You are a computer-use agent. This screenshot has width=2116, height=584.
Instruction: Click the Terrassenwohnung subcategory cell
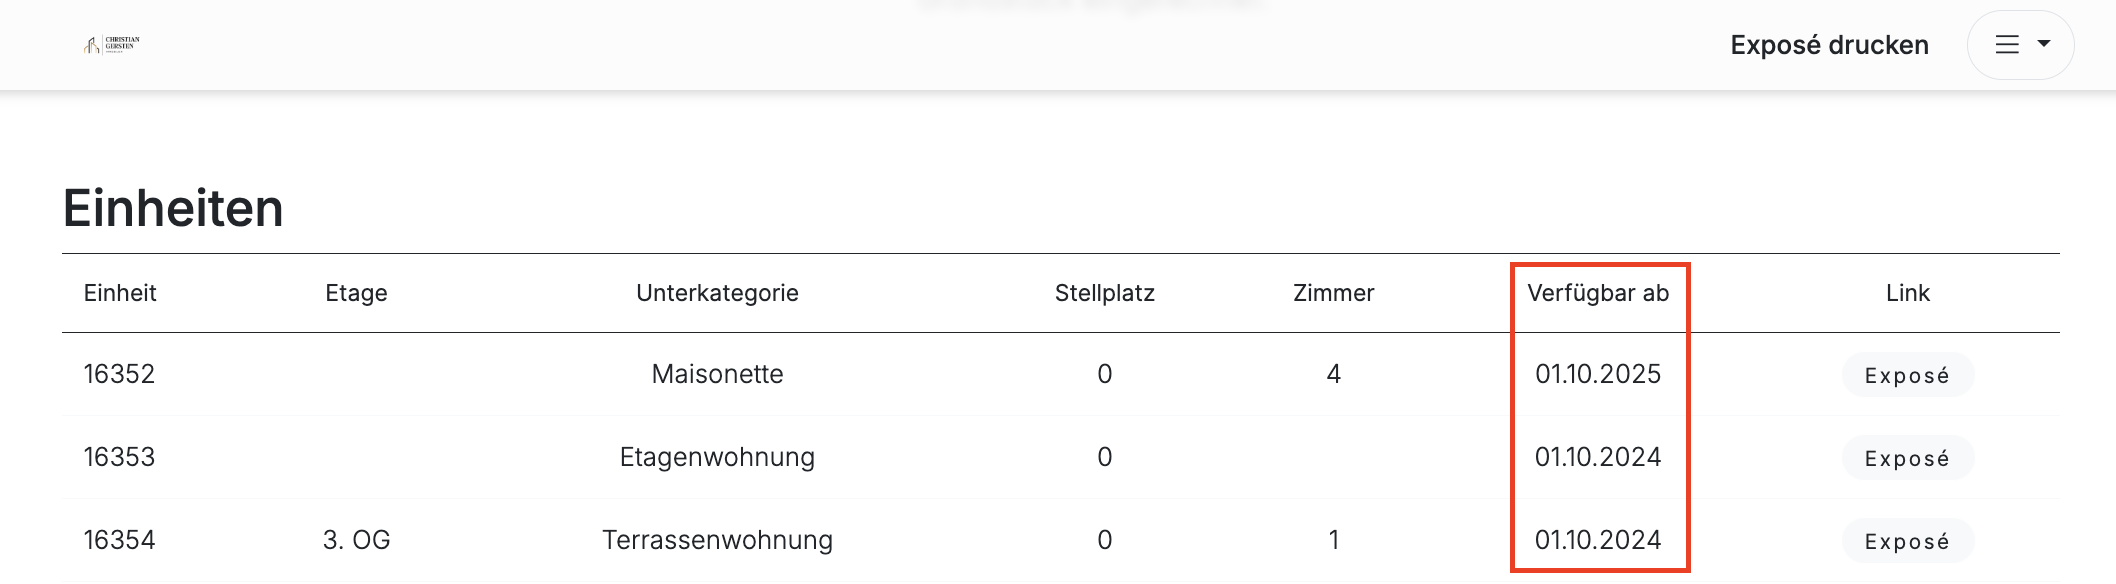point(717,540)
